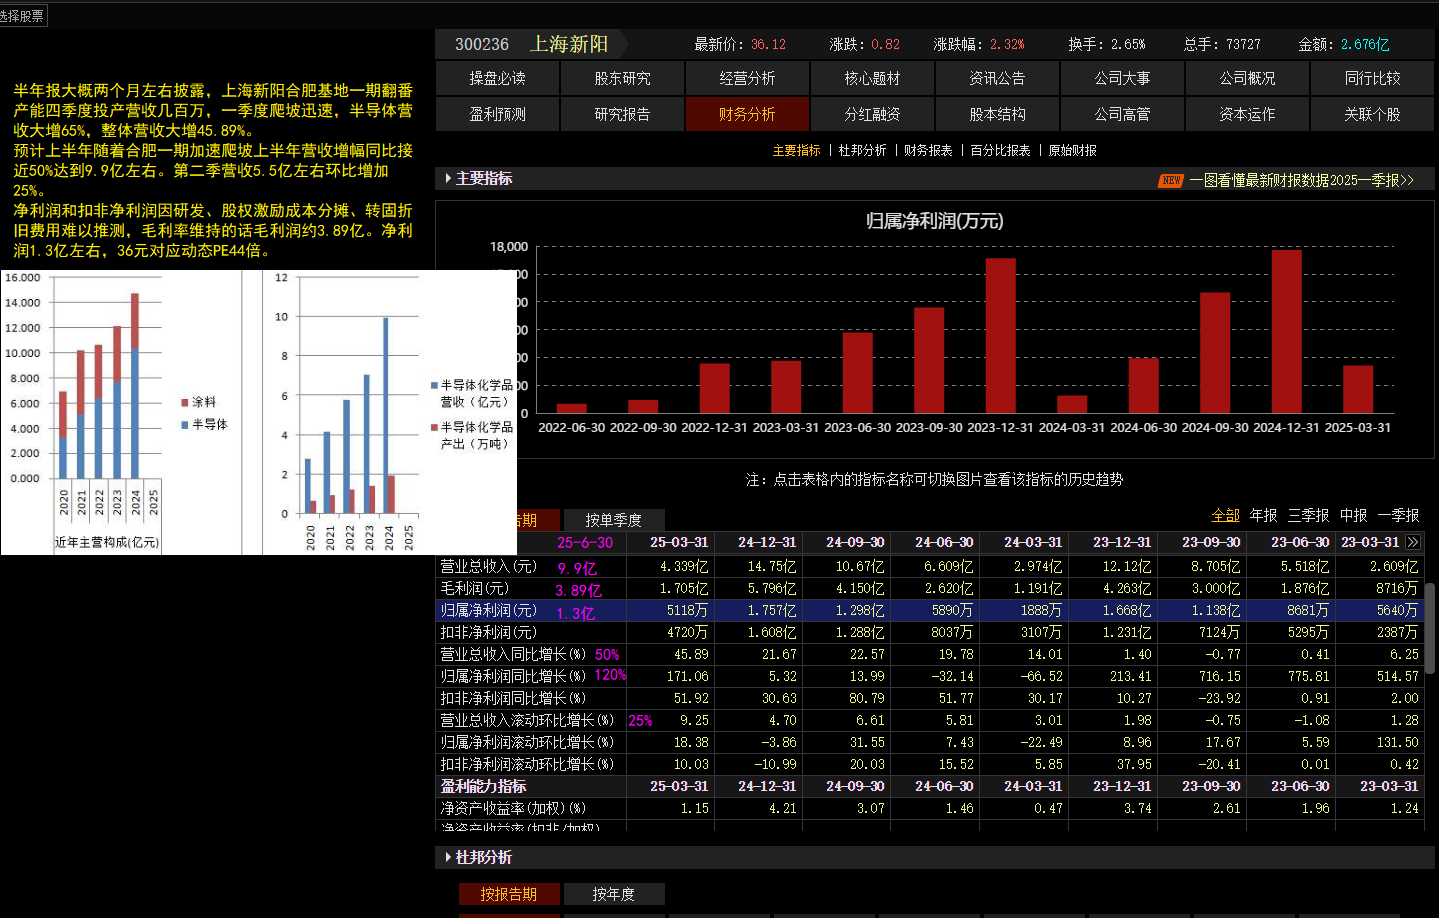1439x918 pixels.
Task: Jump to 财务报表 sub-section link
Action: pos(928,150)
